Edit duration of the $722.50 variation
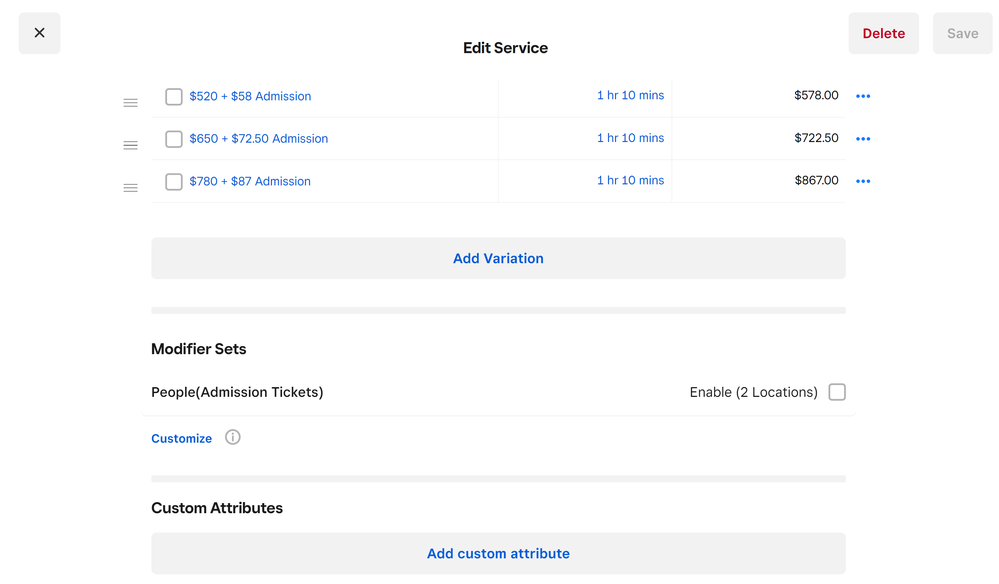Screen dimensions: 999x584 (630, 138)
